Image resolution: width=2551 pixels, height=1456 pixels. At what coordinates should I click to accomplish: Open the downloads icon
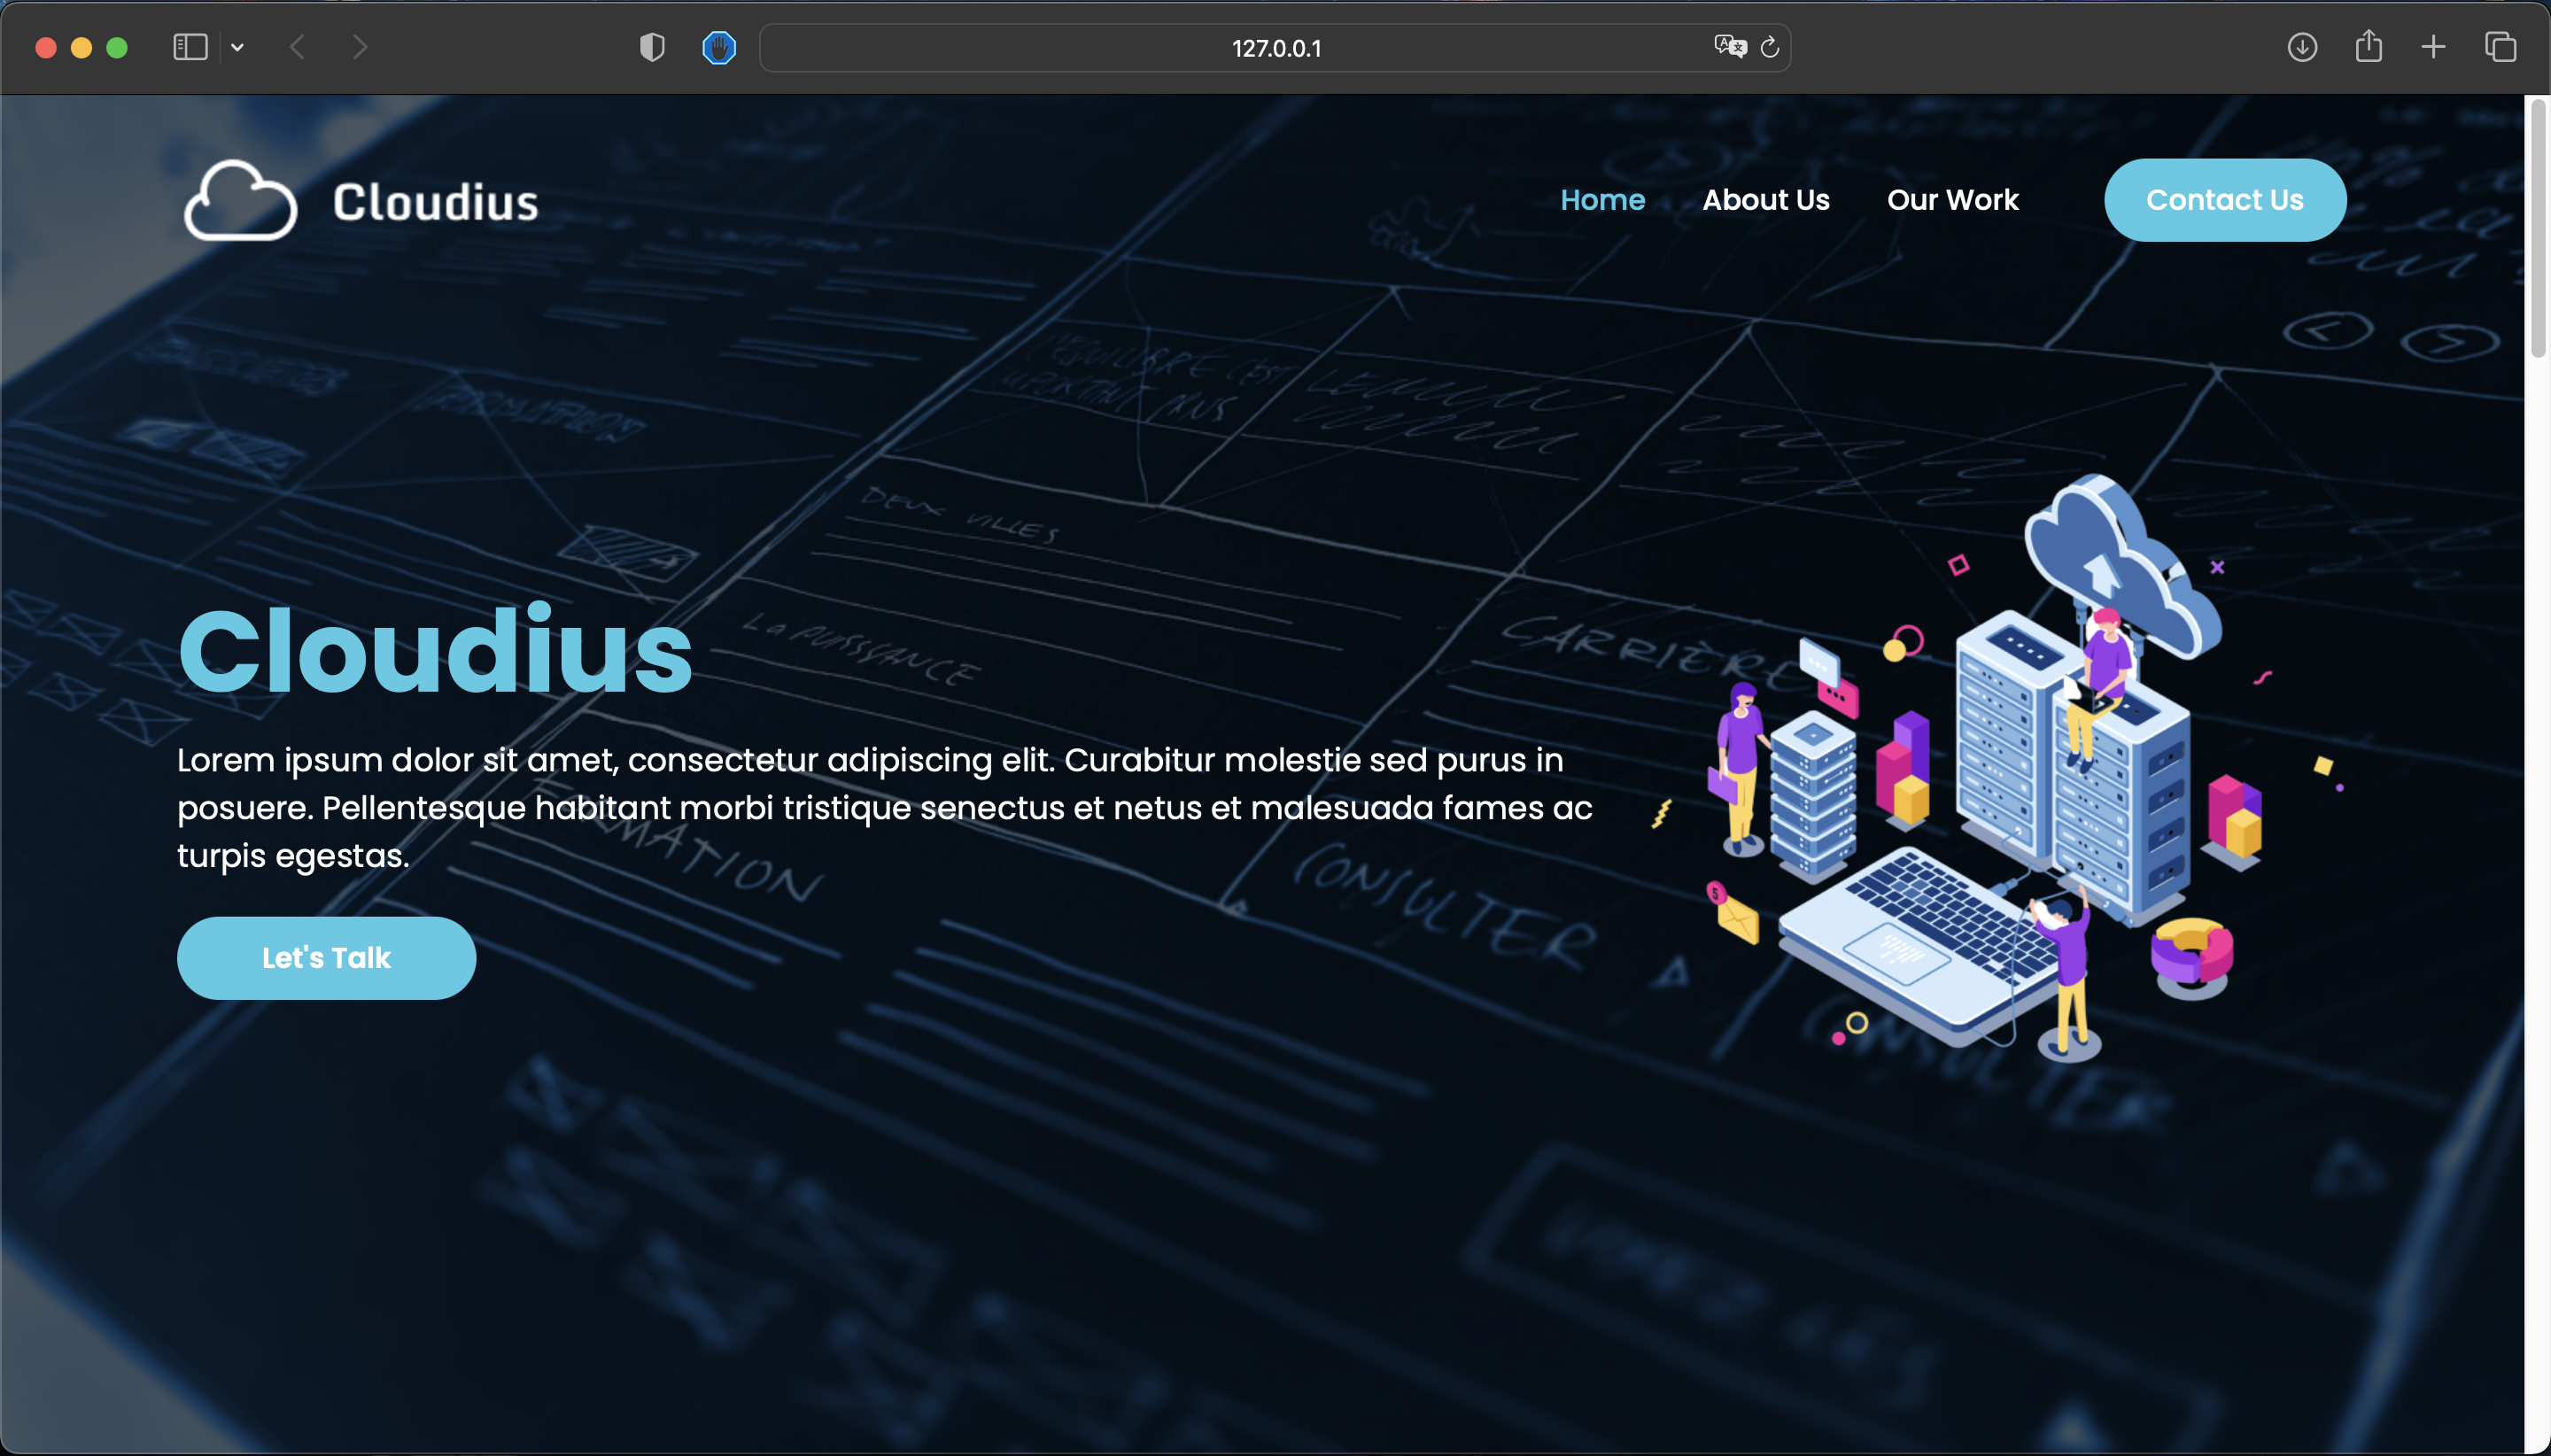[x=2302, y=47]
